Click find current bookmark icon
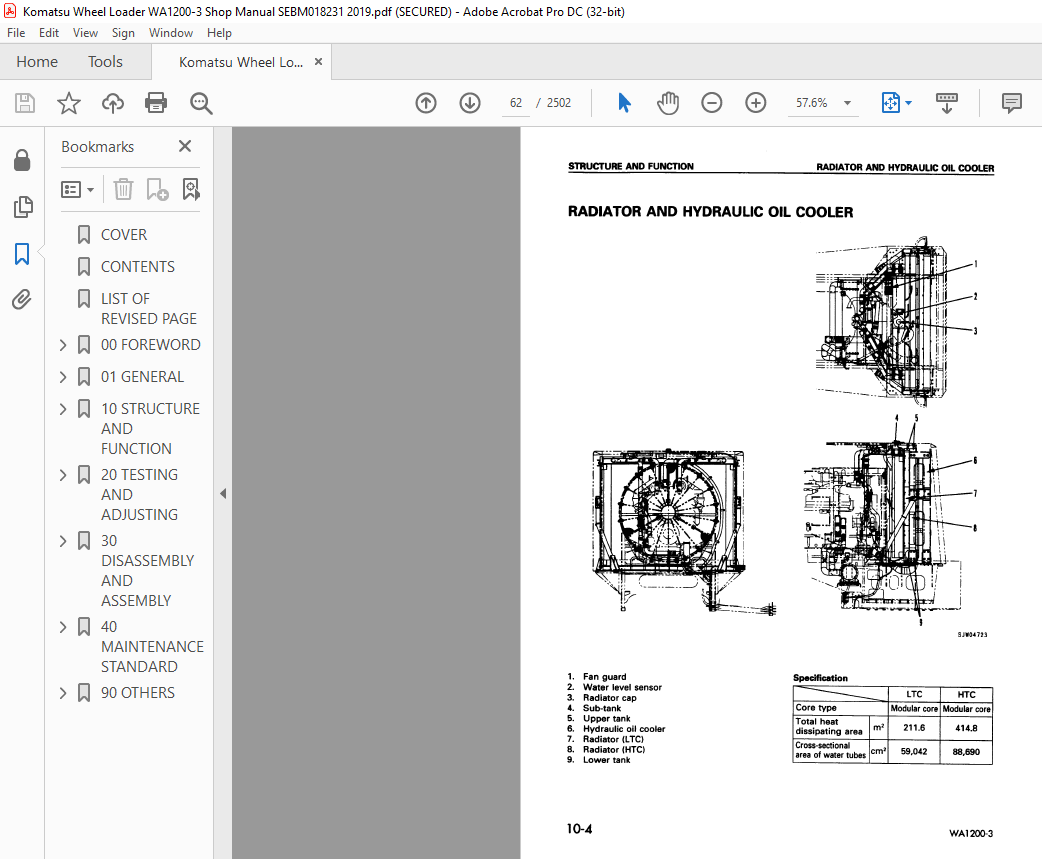Screen dimensions: 1042x859 191,190
